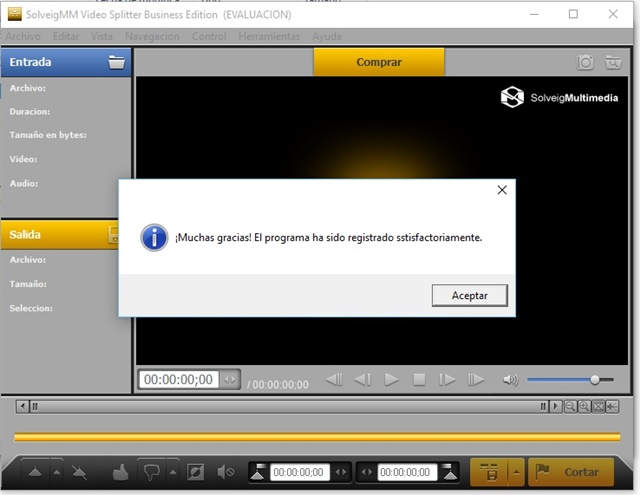
Task: Click the timeline scroll left arrow
Action: 22,406
